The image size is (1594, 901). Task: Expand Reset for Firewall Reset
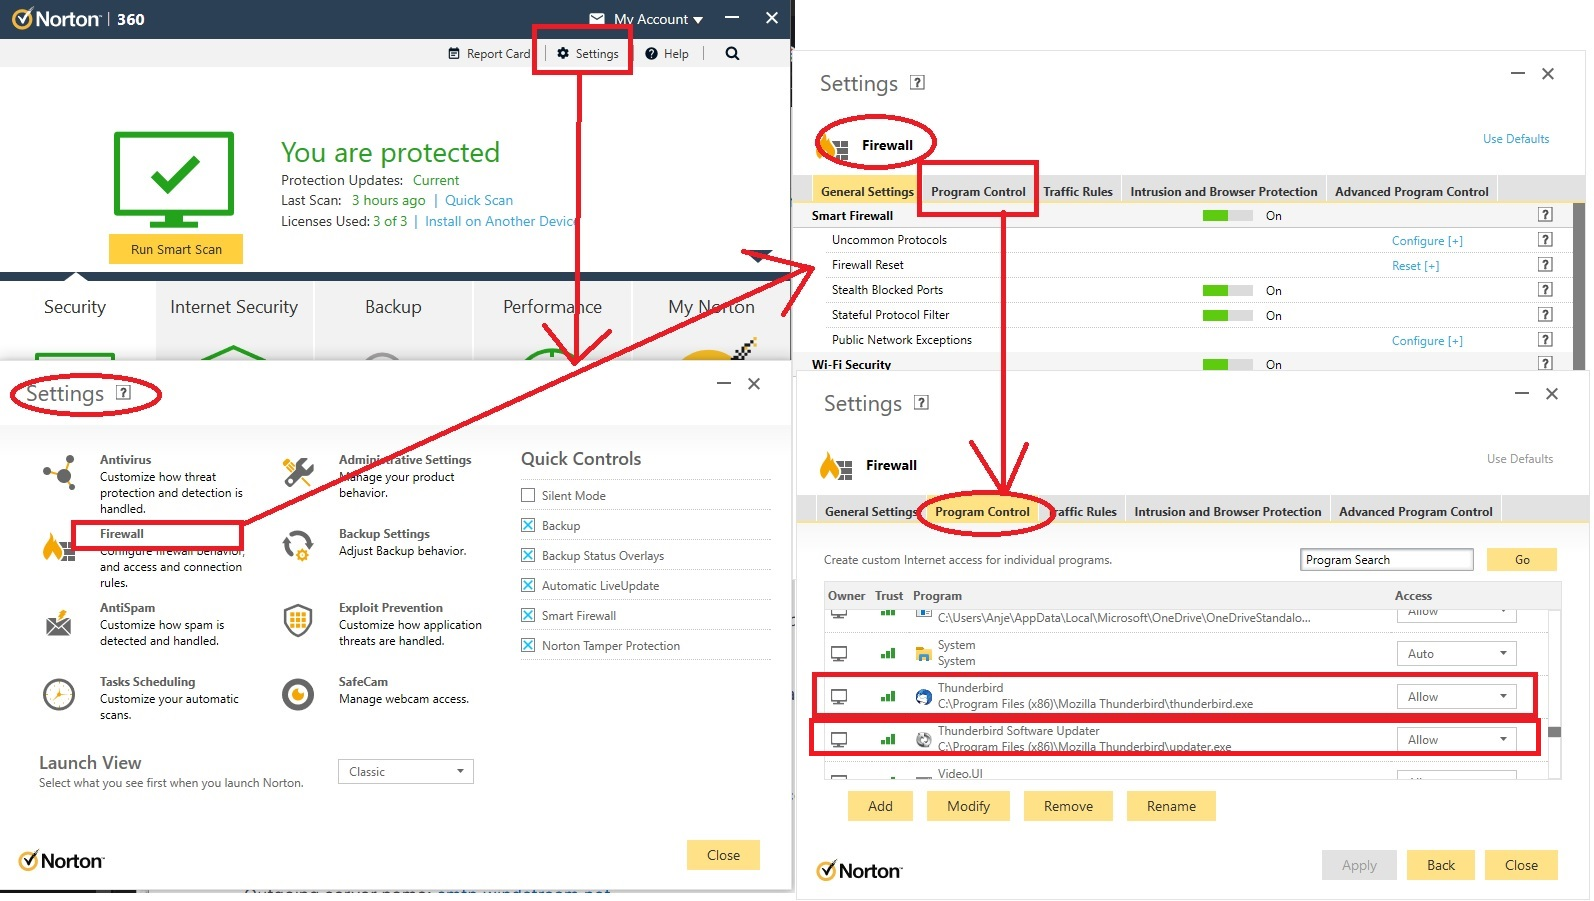tap(1415, 266)
